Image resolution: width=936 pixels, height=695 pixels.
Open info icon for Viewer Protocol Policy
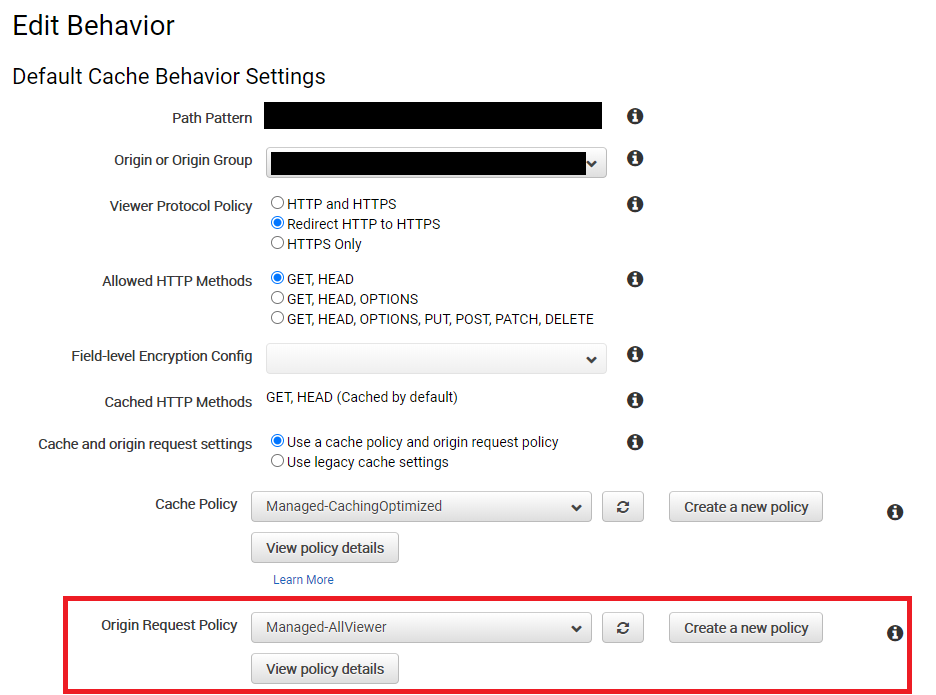tap(635, 204)
